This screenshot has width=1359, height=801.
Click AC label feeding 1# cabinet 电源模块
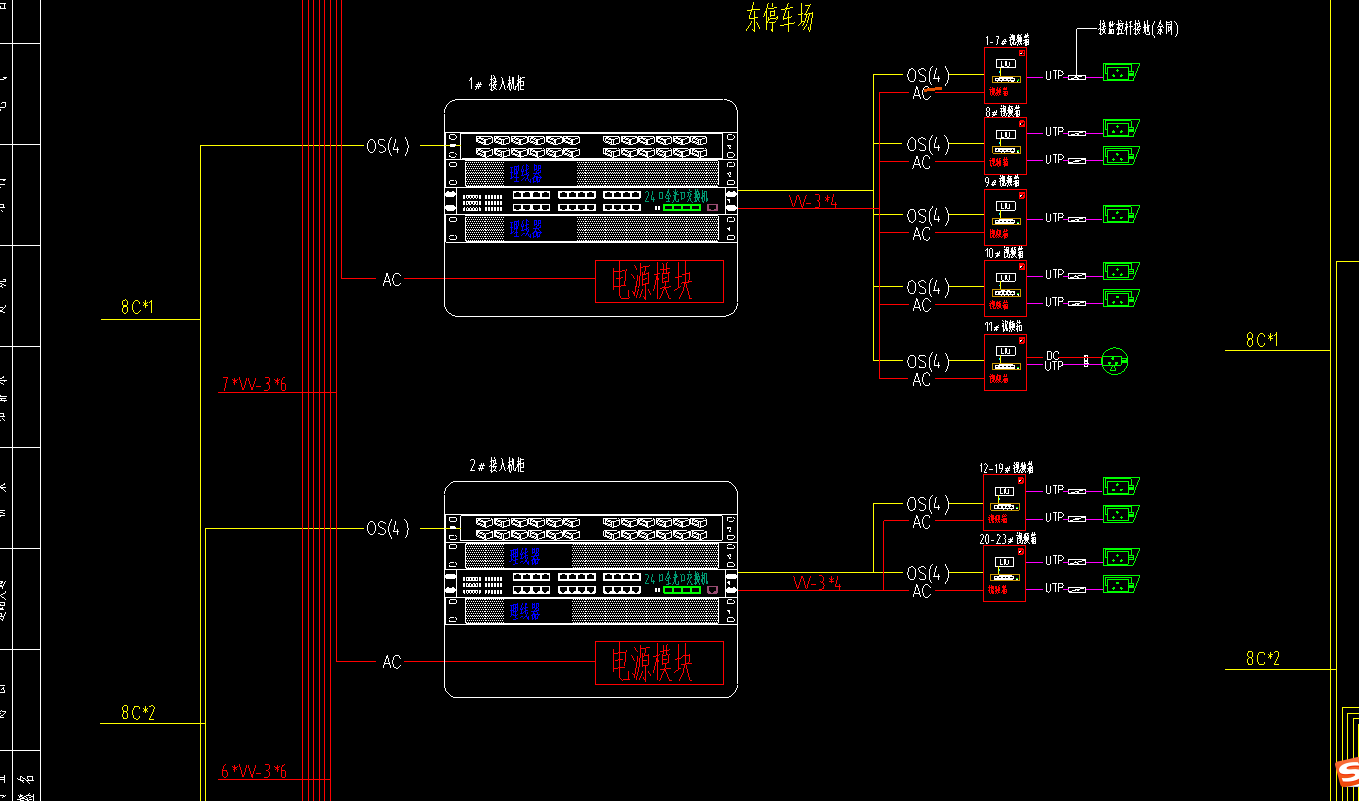click(392, 280)
